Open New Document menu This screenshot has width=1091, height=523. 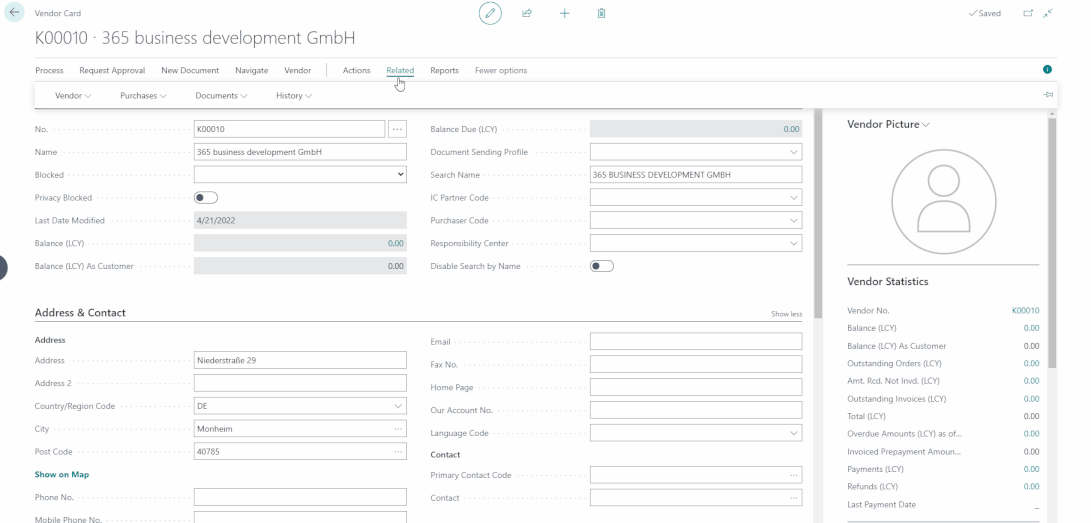[x=190, y=70]
